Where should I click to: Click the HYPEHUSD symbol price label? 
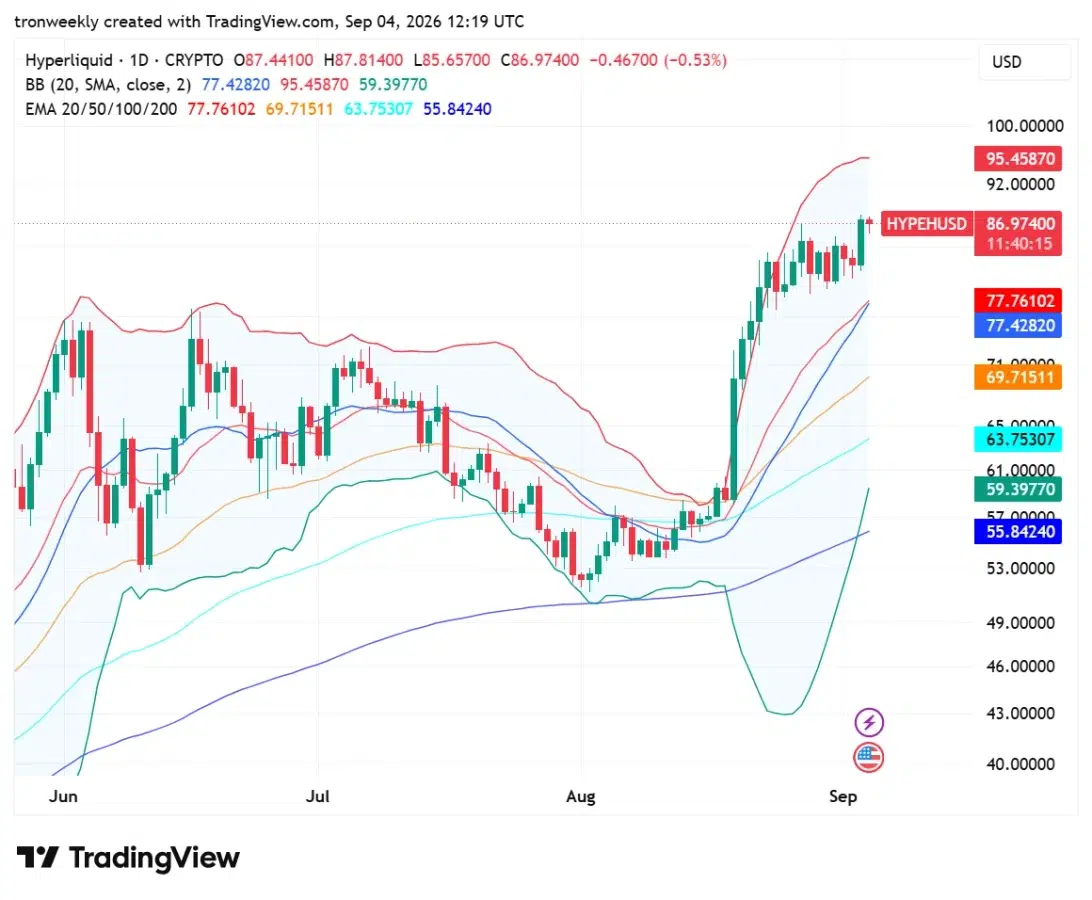(926, 224)
